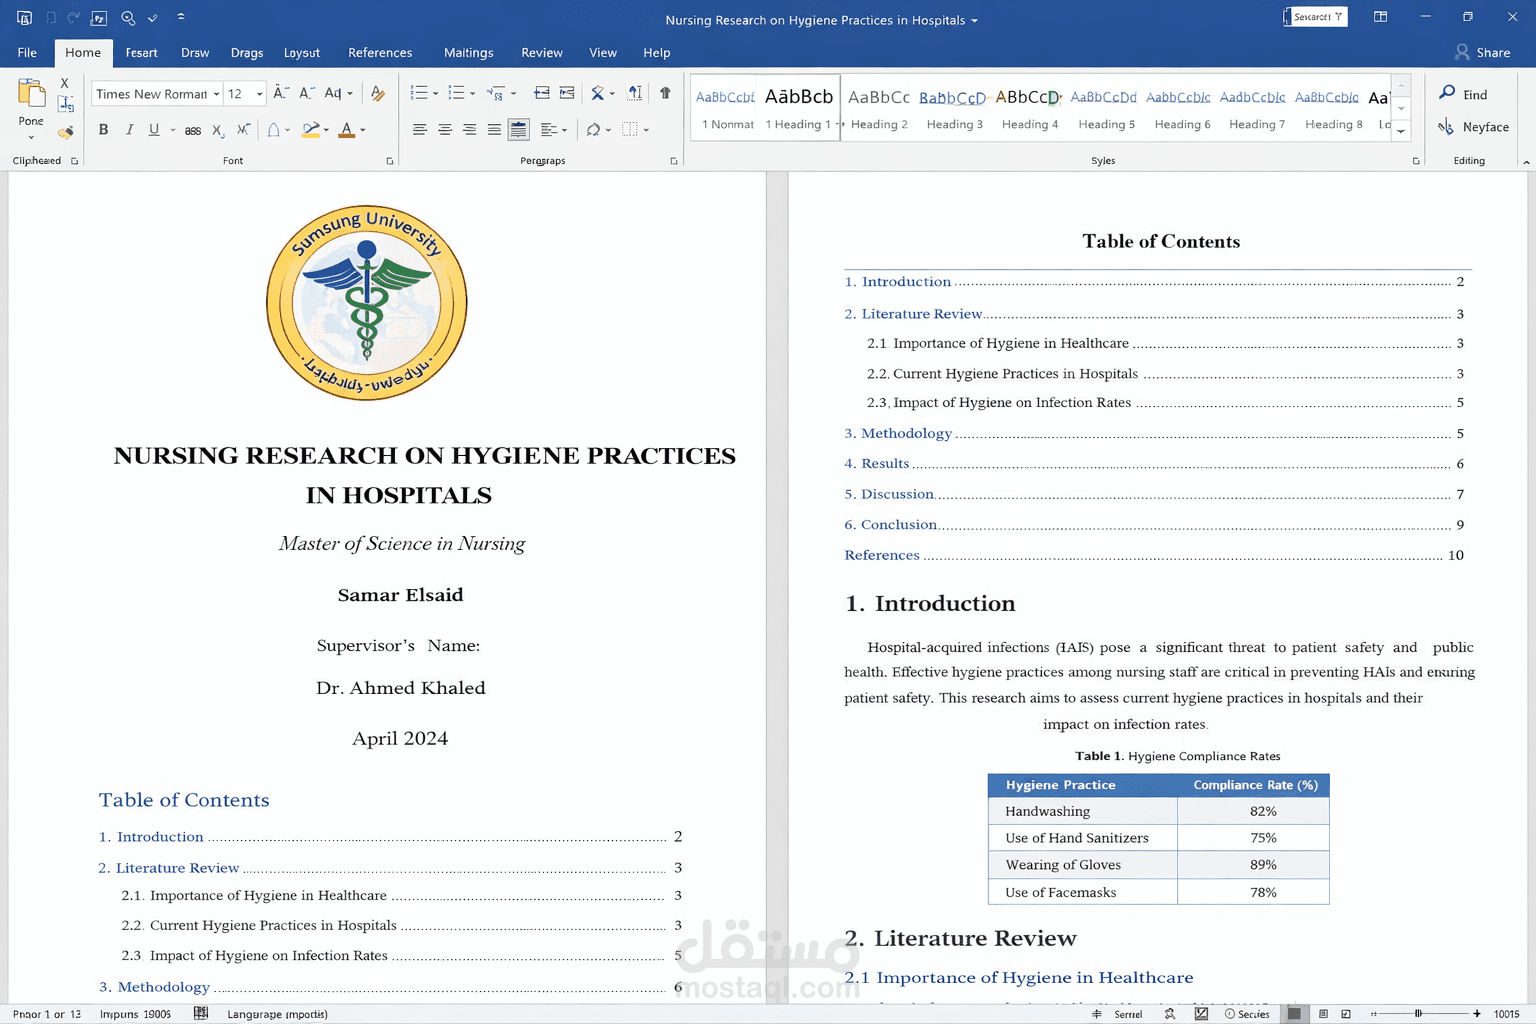This screenshot has width=1536, height=1024.
Task: Align text to the right
Action: pos(469,129)
